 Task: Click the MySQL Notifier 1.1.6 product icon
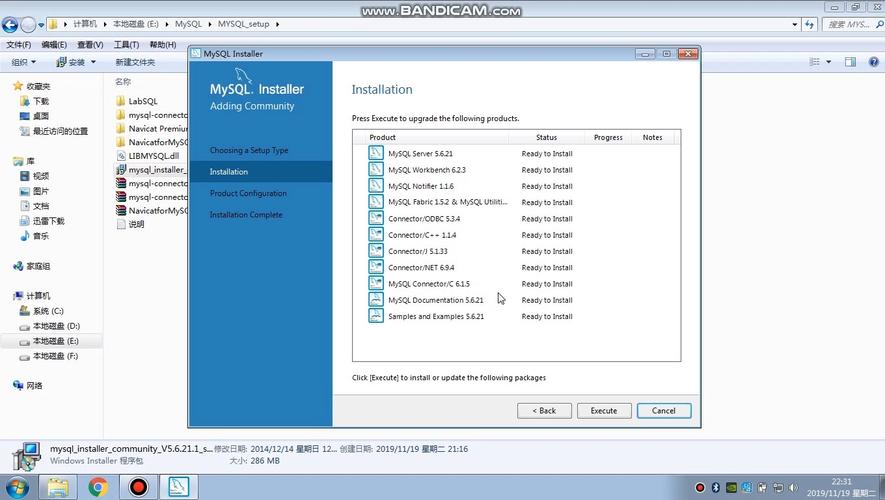376,186
